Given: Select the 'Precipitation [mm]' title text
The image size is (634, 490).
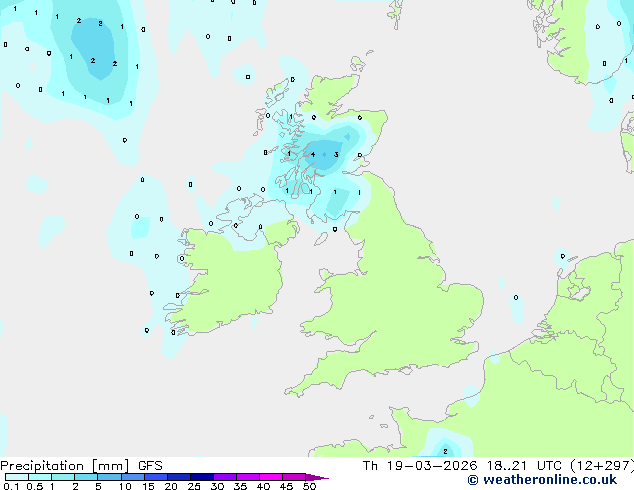Looking at the screenshot, I should 65,466.
